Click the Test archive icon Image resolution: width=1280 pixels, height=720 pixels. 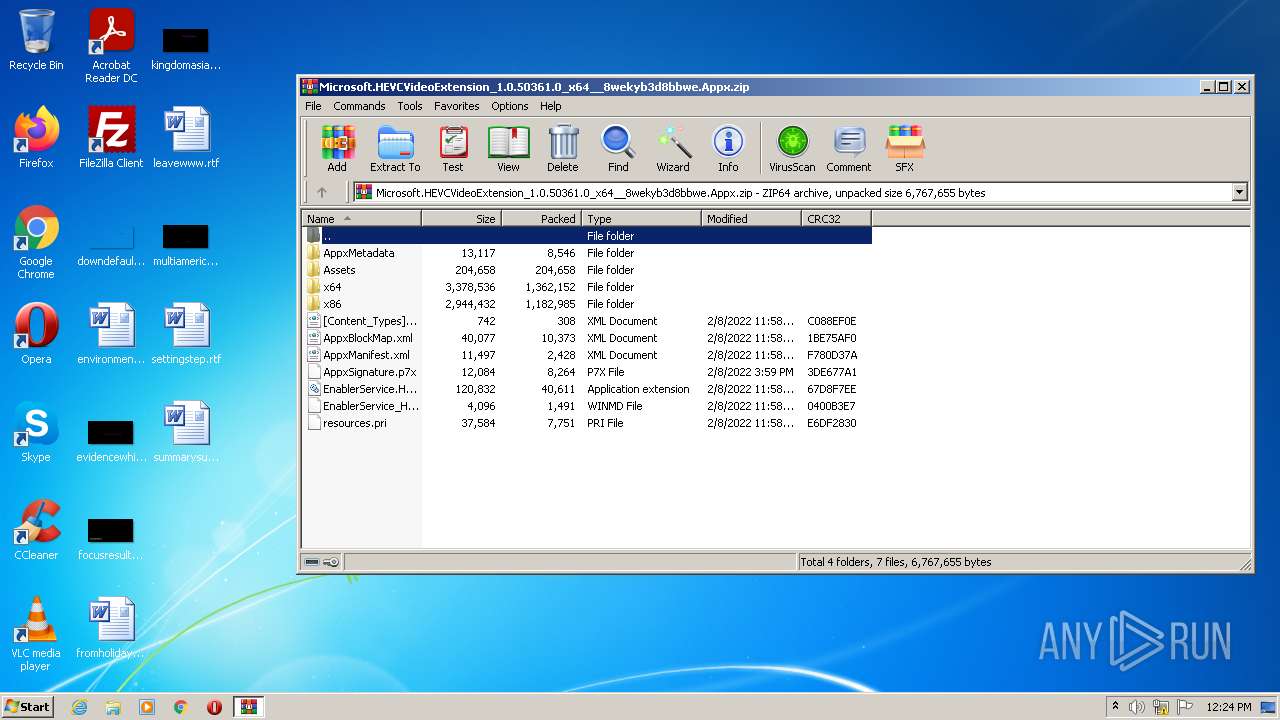click(453, 148)
